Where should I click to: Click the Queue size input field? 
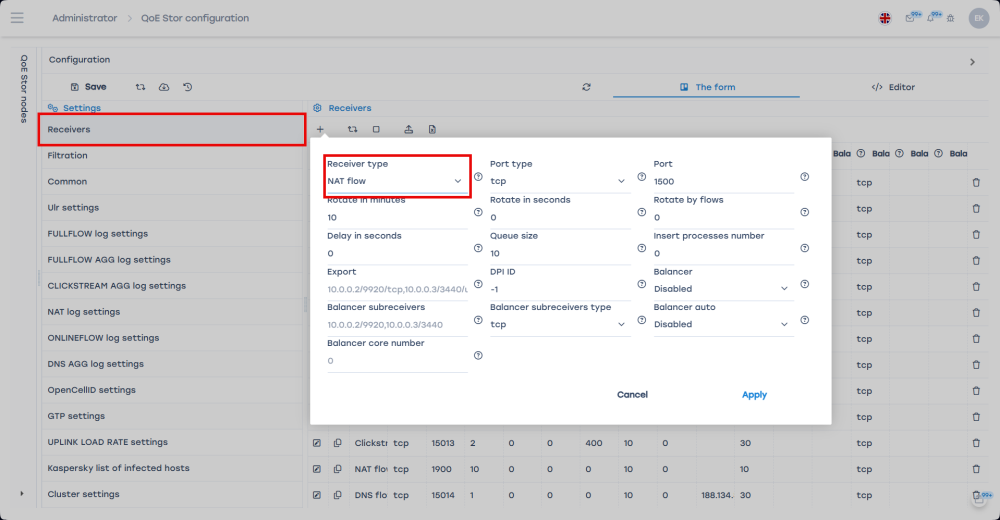(558, 253)
